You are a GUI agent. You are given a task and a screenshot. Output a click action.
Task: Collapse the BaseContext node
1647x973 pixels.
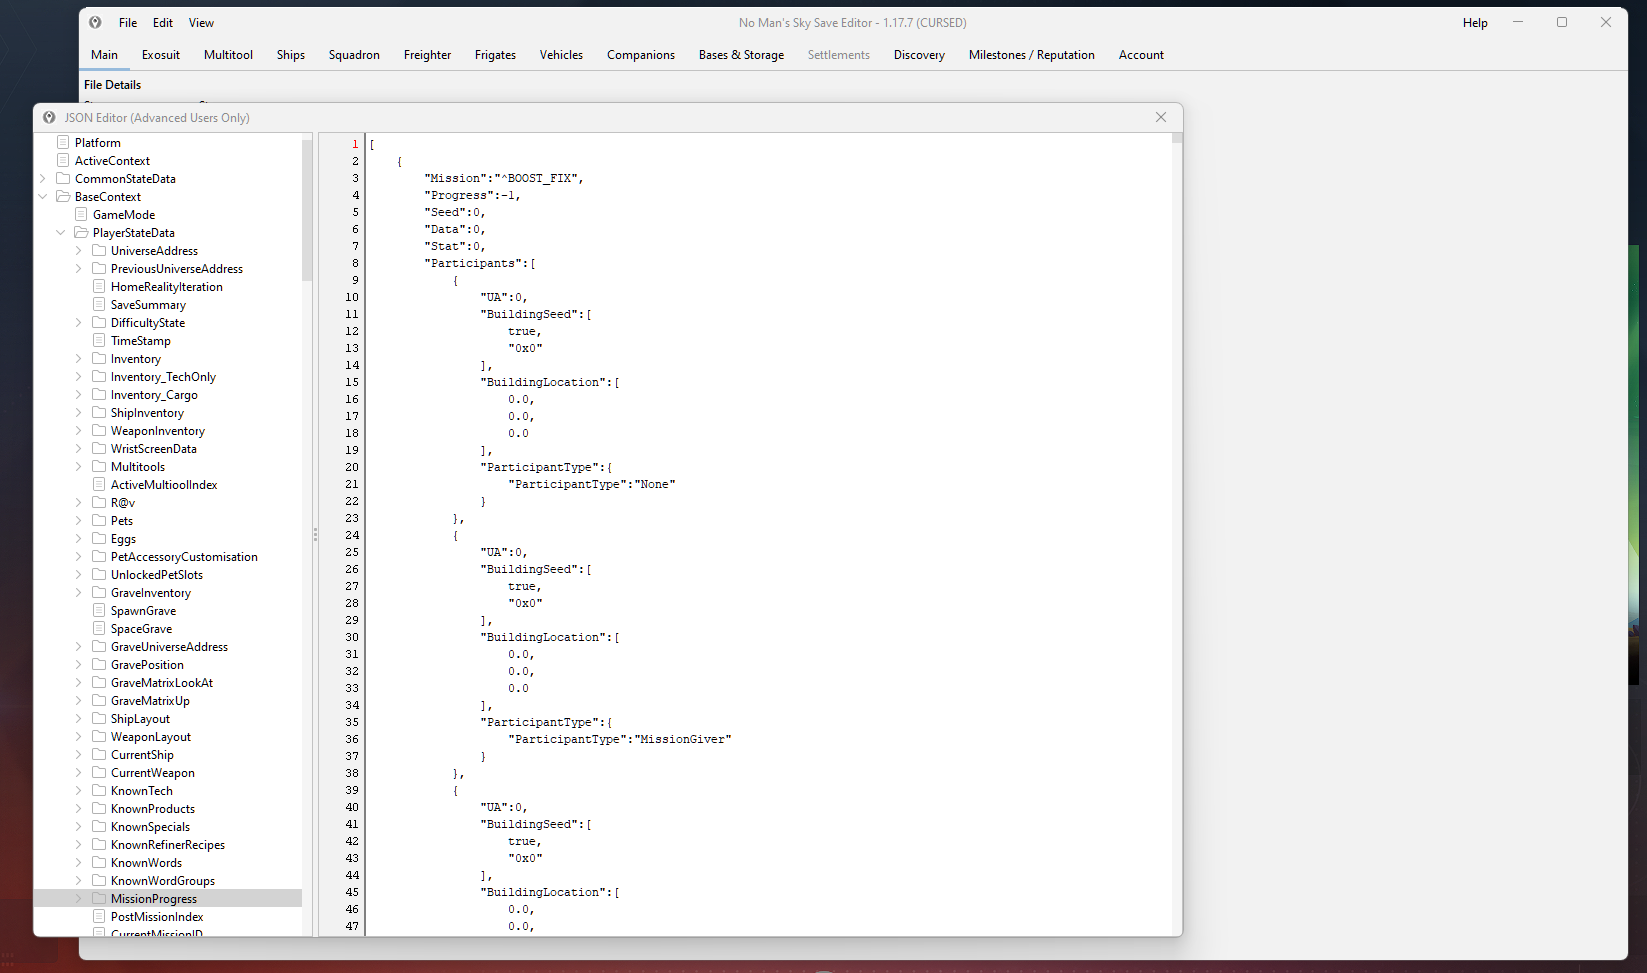coord(43,196)
